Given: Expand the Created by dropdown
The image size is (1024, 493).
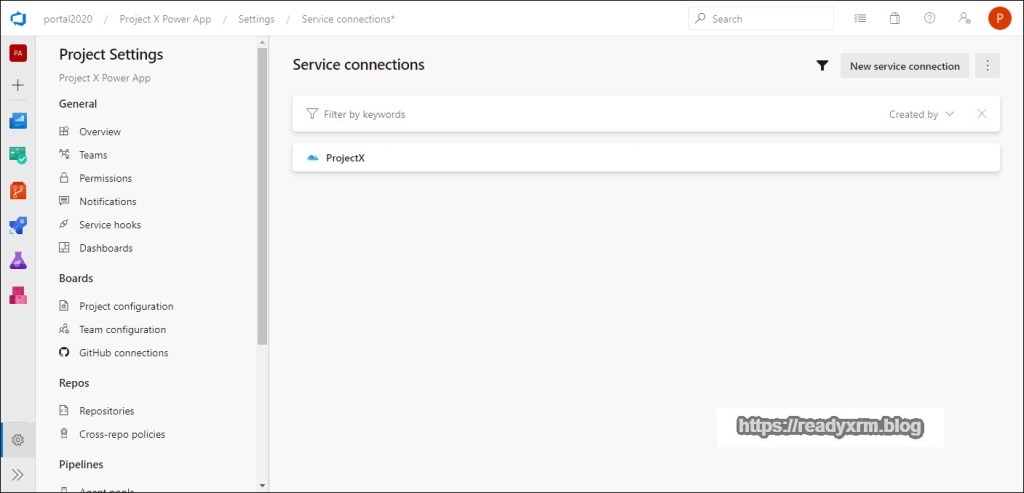Looking at the screenshot, I should click(921, 114).
